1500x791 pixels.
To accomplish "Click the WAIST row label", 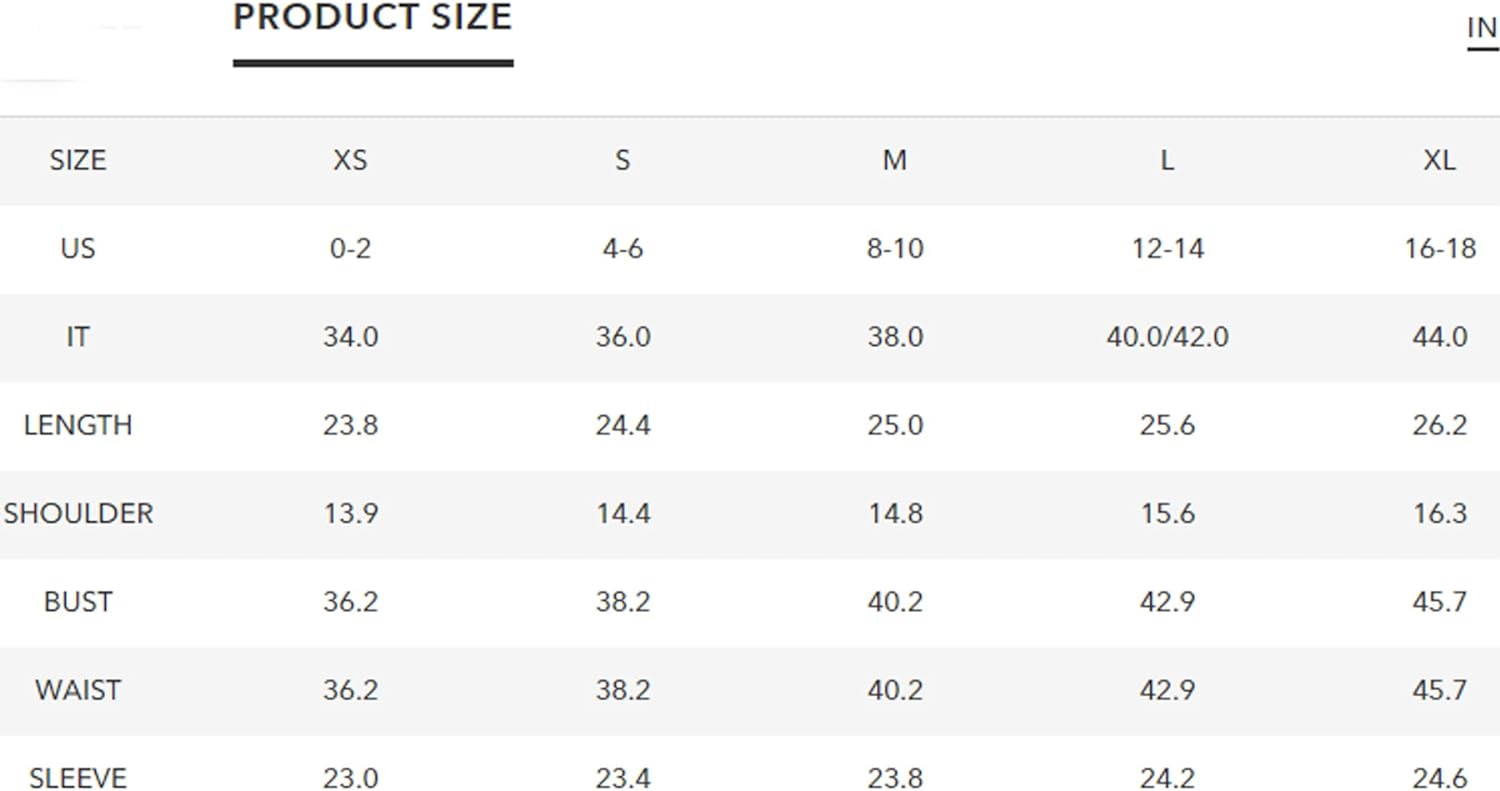I will click(x=78, y=690).
